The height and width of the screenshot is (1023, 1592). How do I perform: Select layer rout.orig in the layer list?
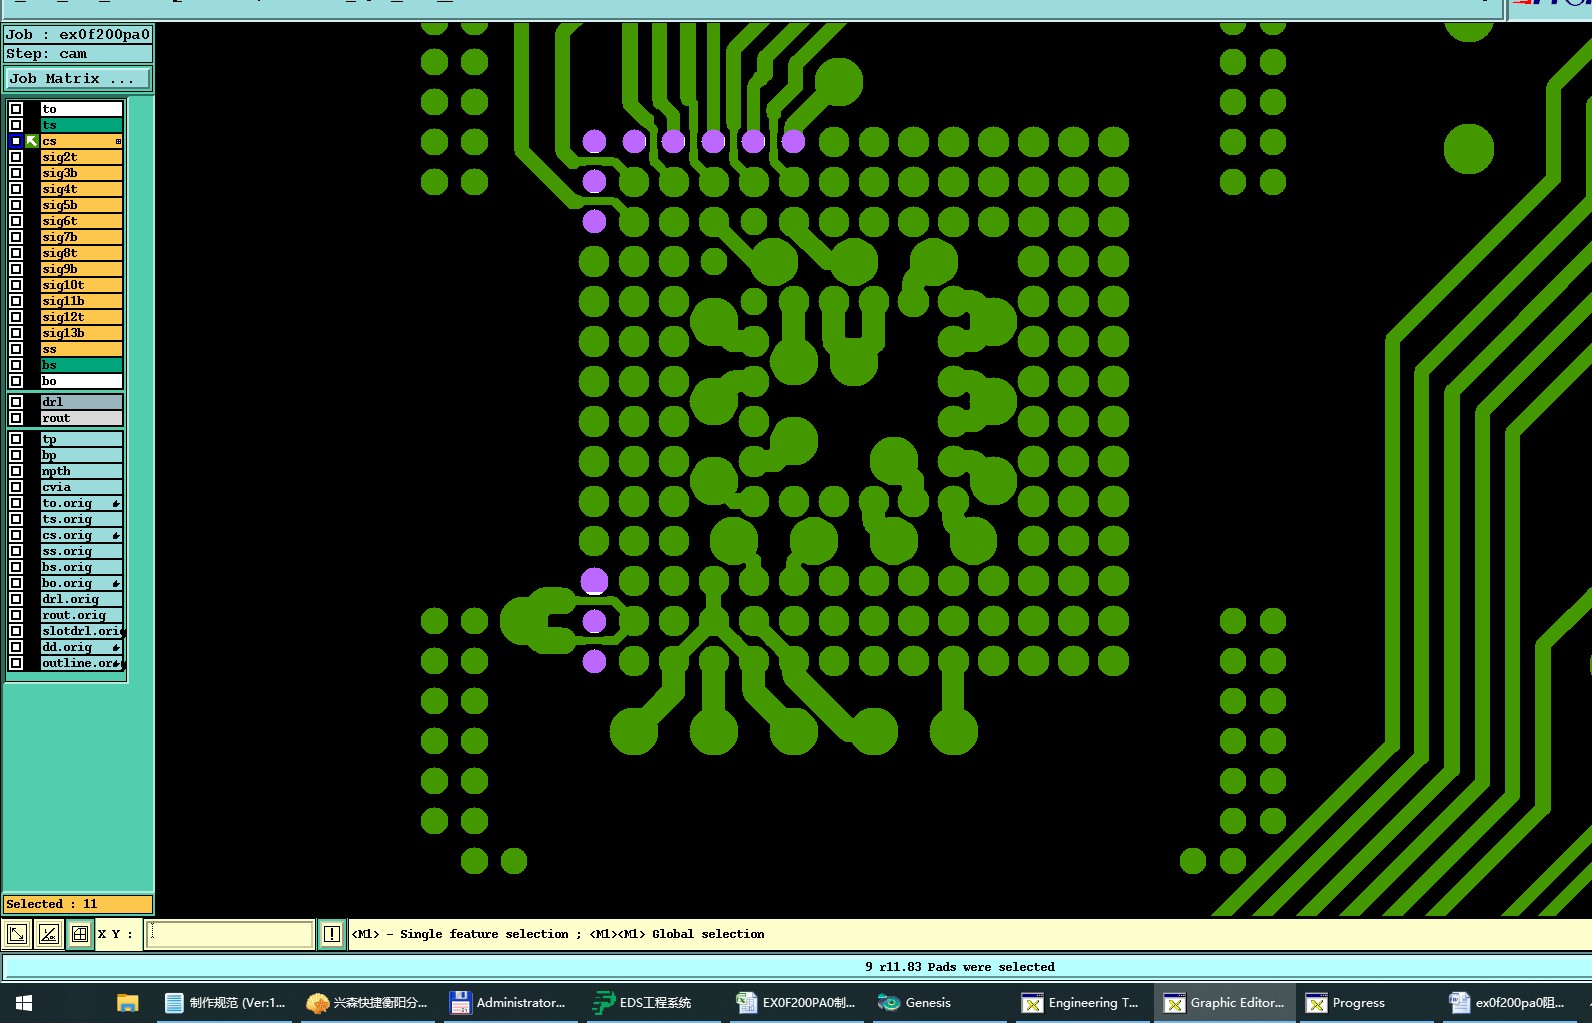coord(81,615)
